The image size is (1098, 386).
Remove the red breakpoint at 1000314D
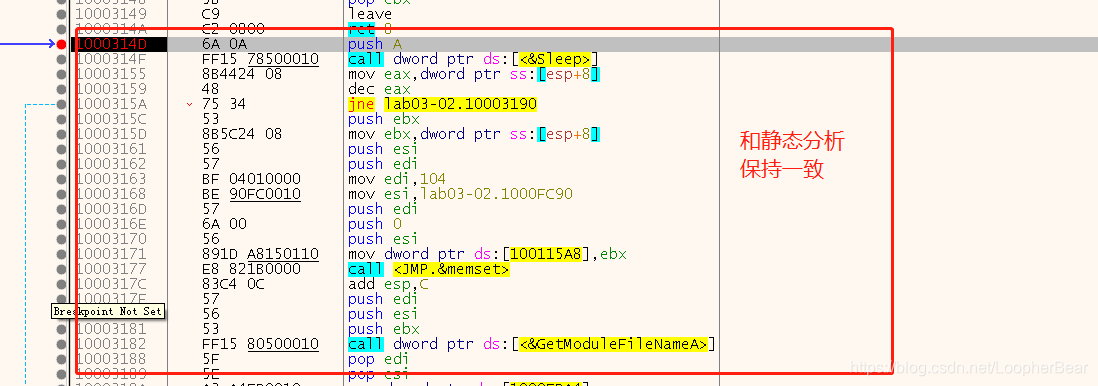62,44
